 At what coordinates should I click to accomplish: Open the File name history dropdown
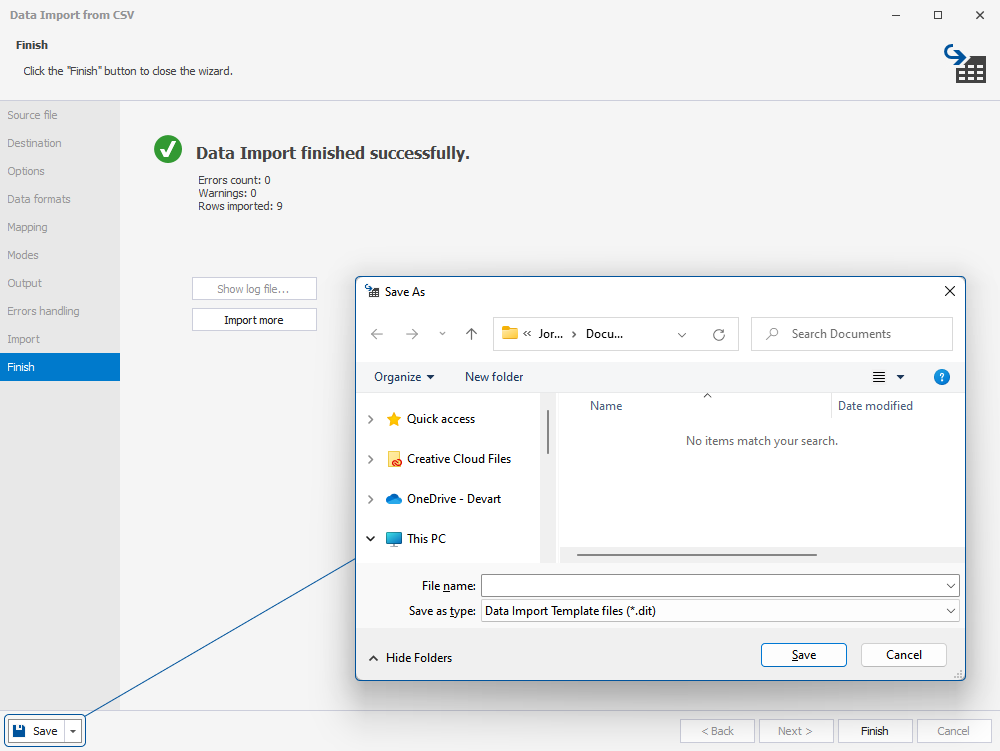pos(950,586)
